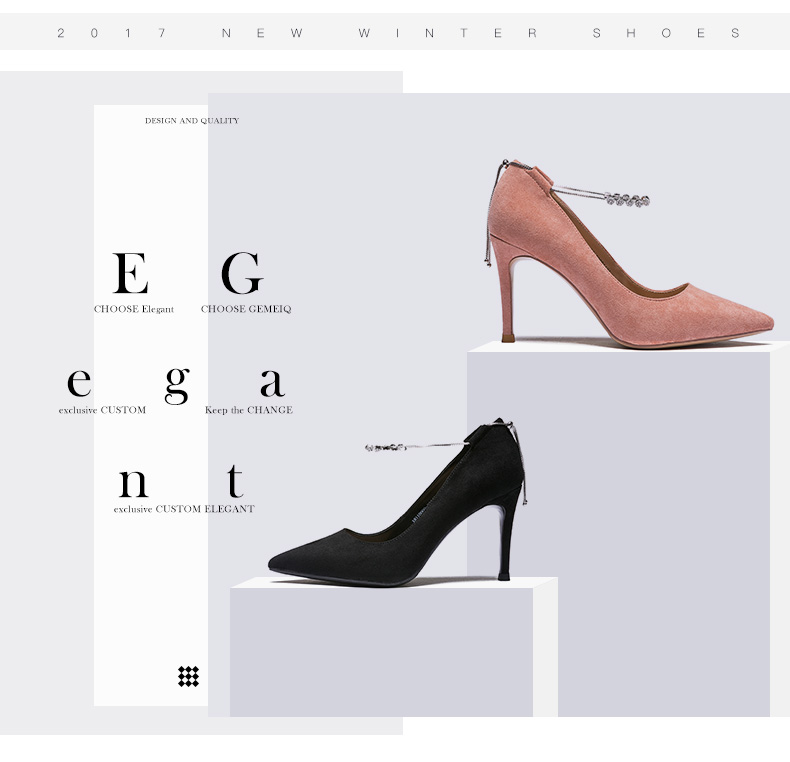The width and height of the screenshot is (790, 762).
Task: Click the large lowercase letter e
Action: (79, 382)
